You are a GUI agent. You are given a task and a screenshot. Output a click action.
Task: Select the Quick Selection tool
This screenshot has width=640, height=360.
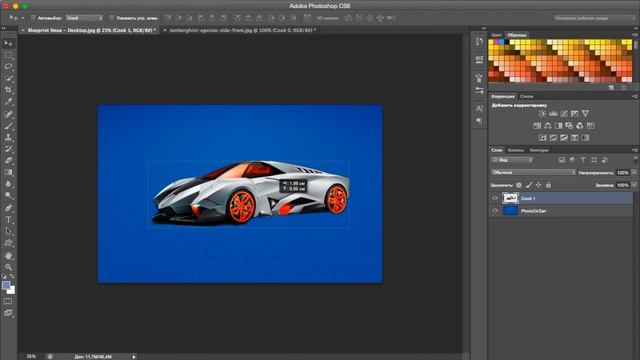(8, 78)
